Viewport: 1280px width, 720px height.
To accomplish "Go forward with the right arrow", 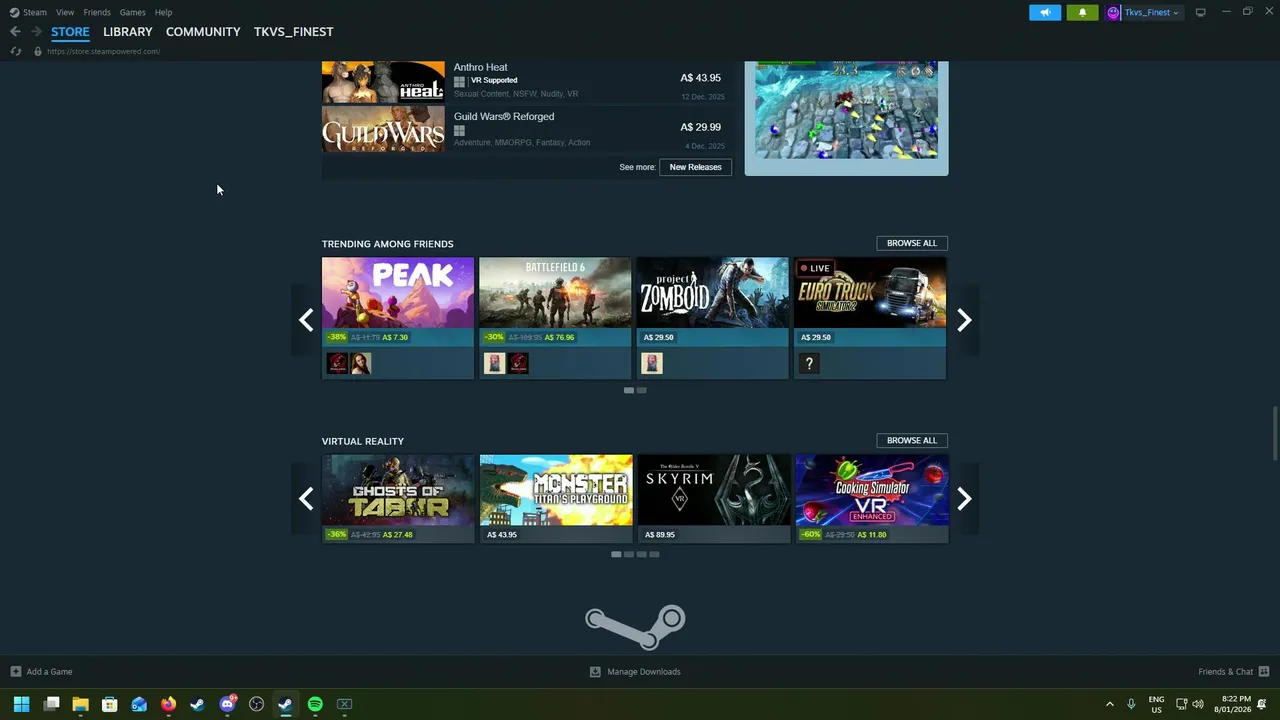I will [36, 31].
